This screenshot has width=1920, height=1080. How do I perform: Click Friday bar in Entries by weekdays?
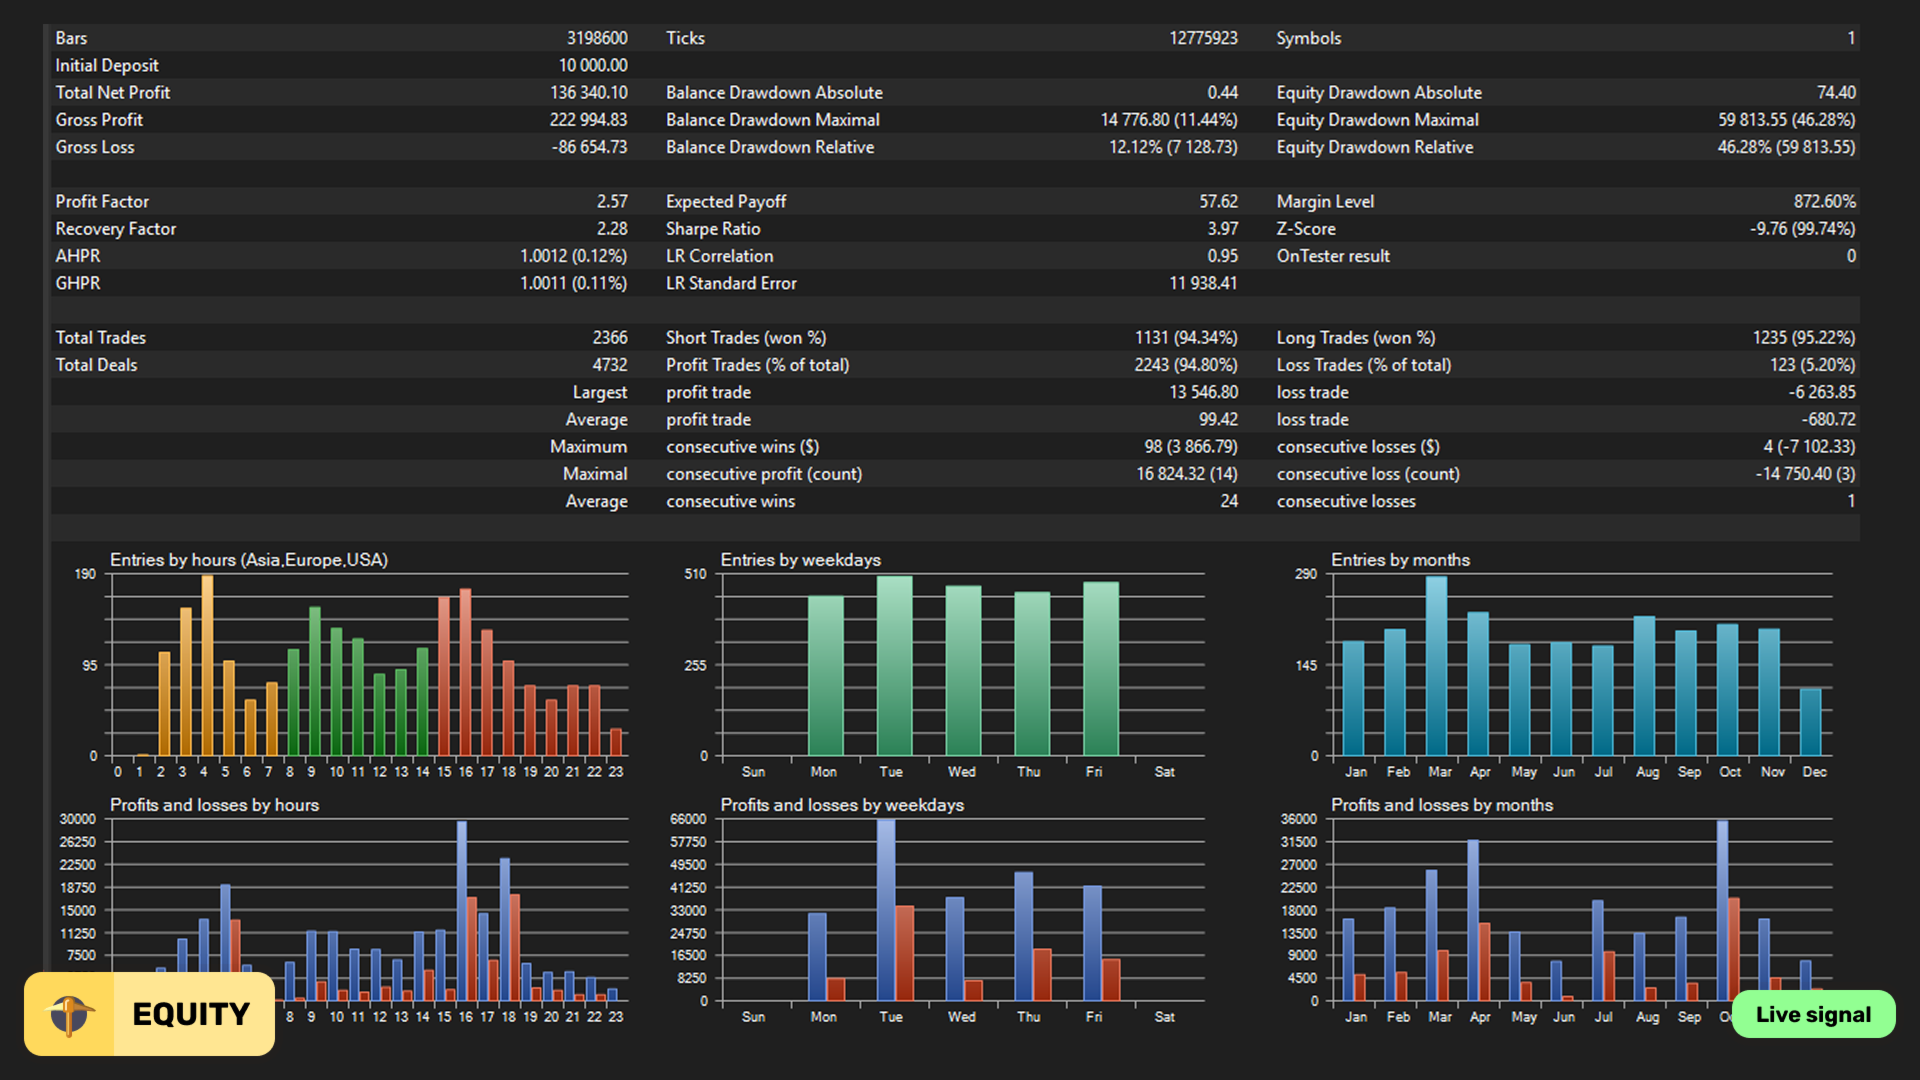tap(1101, 668)
